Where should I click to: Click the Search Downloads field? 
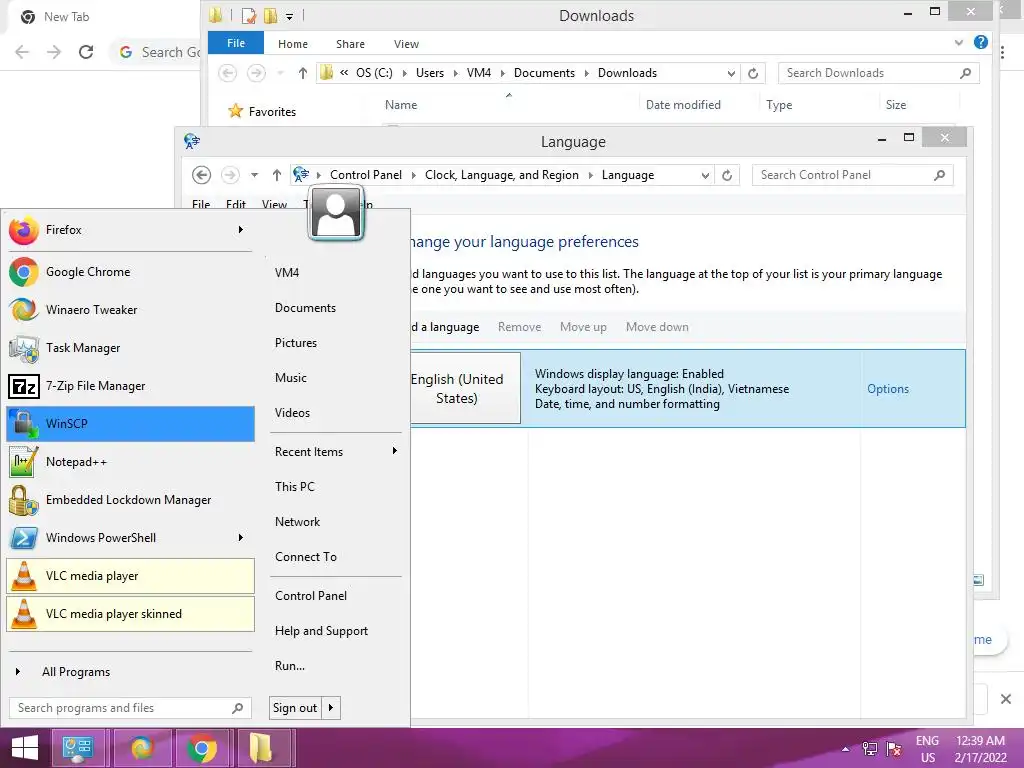click(x=878, y=73)
